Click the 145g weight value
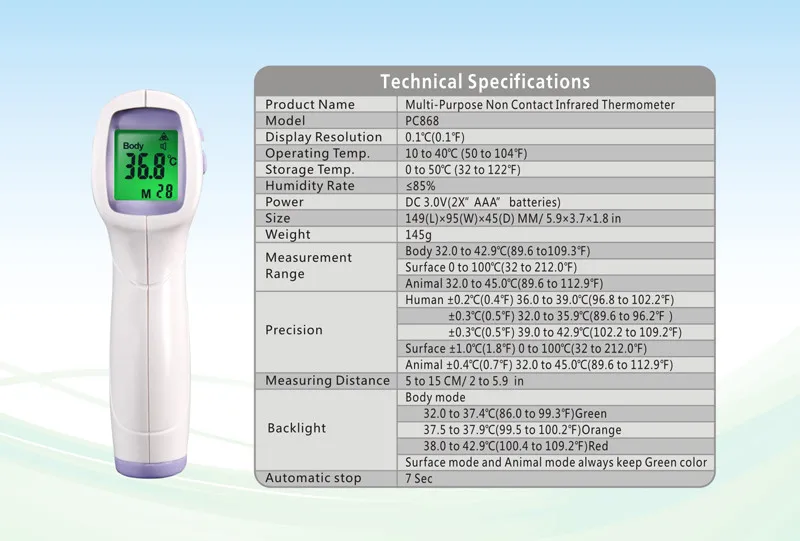Viewport: 800px width, 541px height. 418,235
